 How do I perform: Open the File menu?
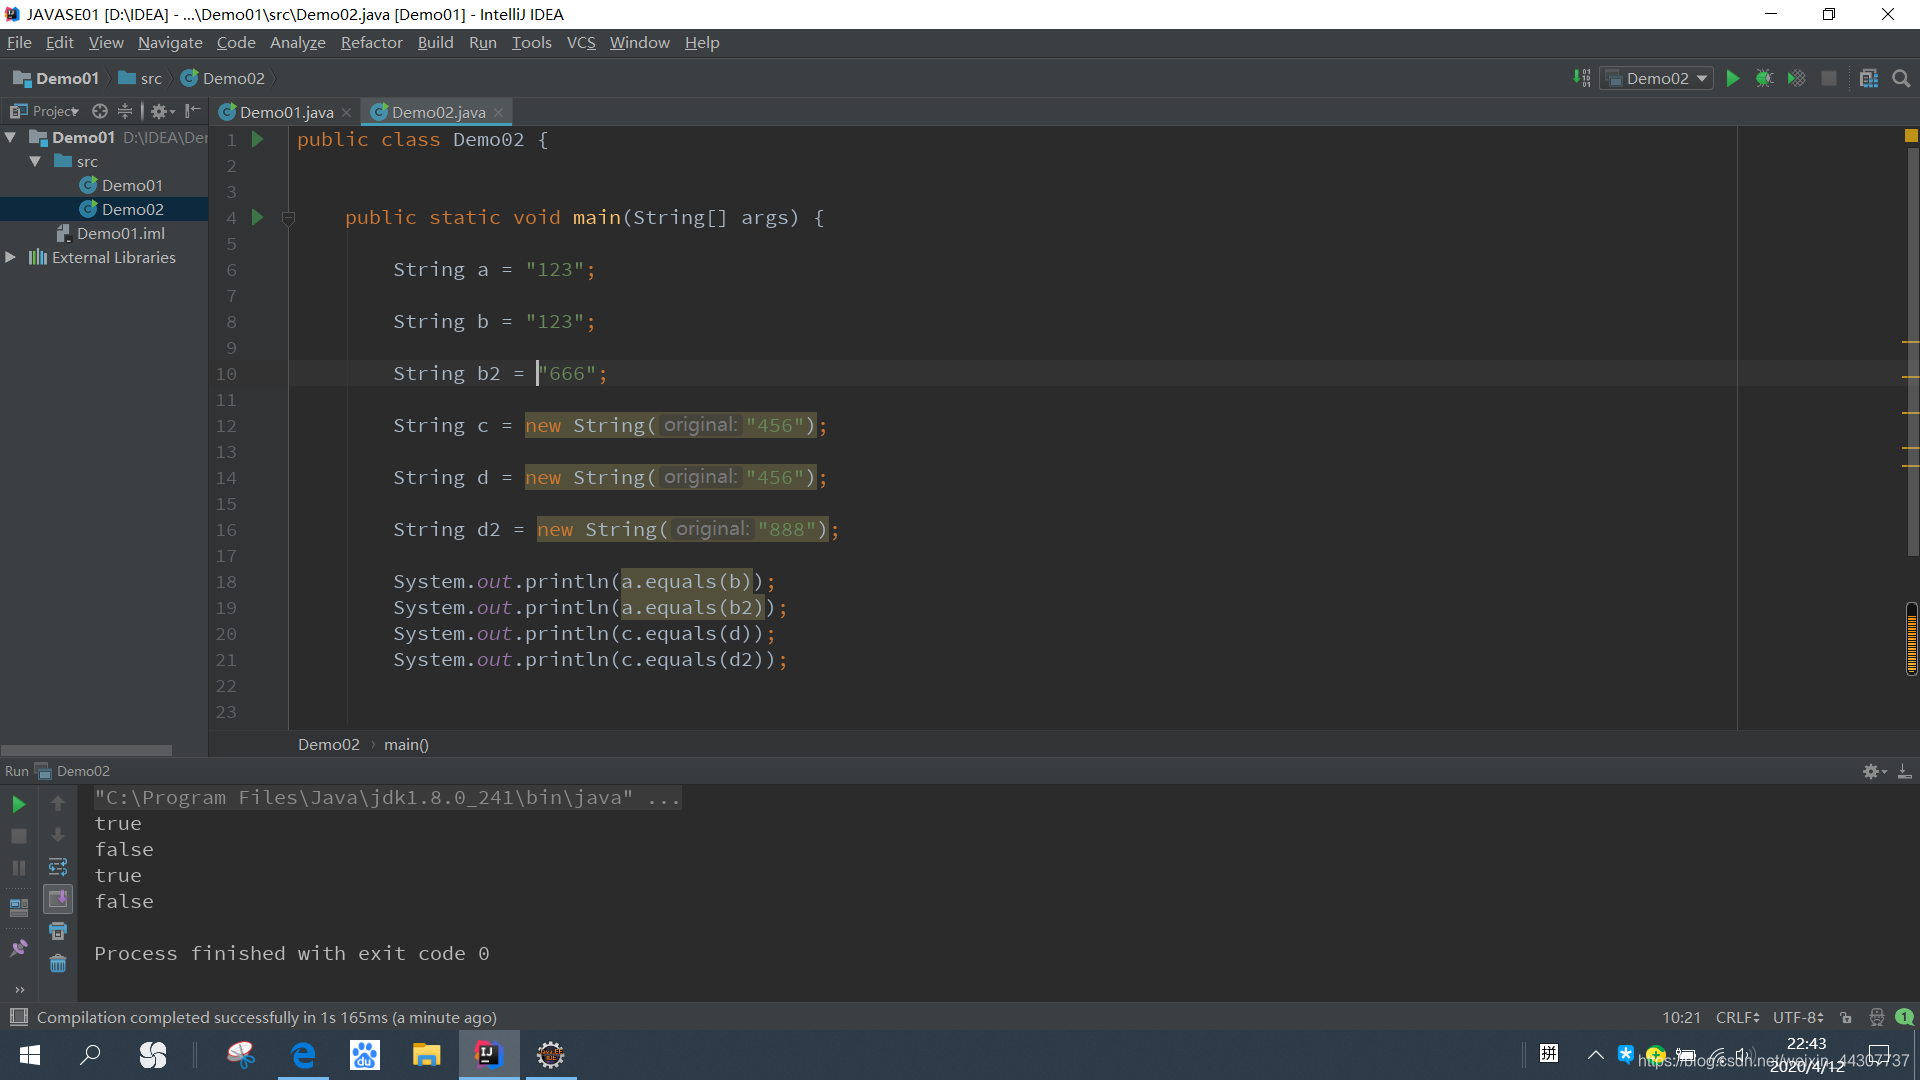pyautogui.click(x=19, y=42)
